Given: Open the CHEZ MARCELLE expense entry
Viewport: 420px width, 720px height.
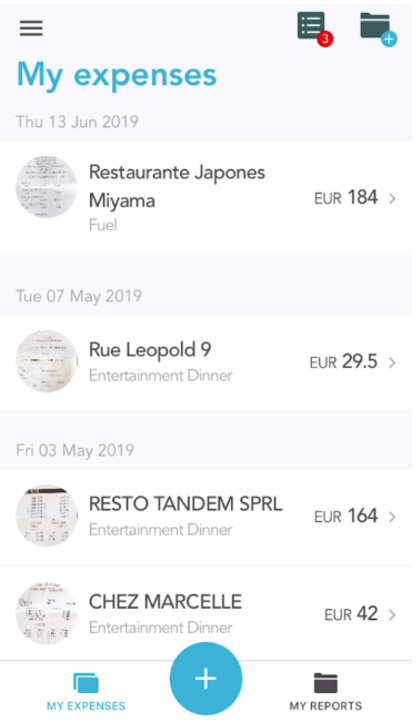Looking at the screenshot, I should point(206,613).
